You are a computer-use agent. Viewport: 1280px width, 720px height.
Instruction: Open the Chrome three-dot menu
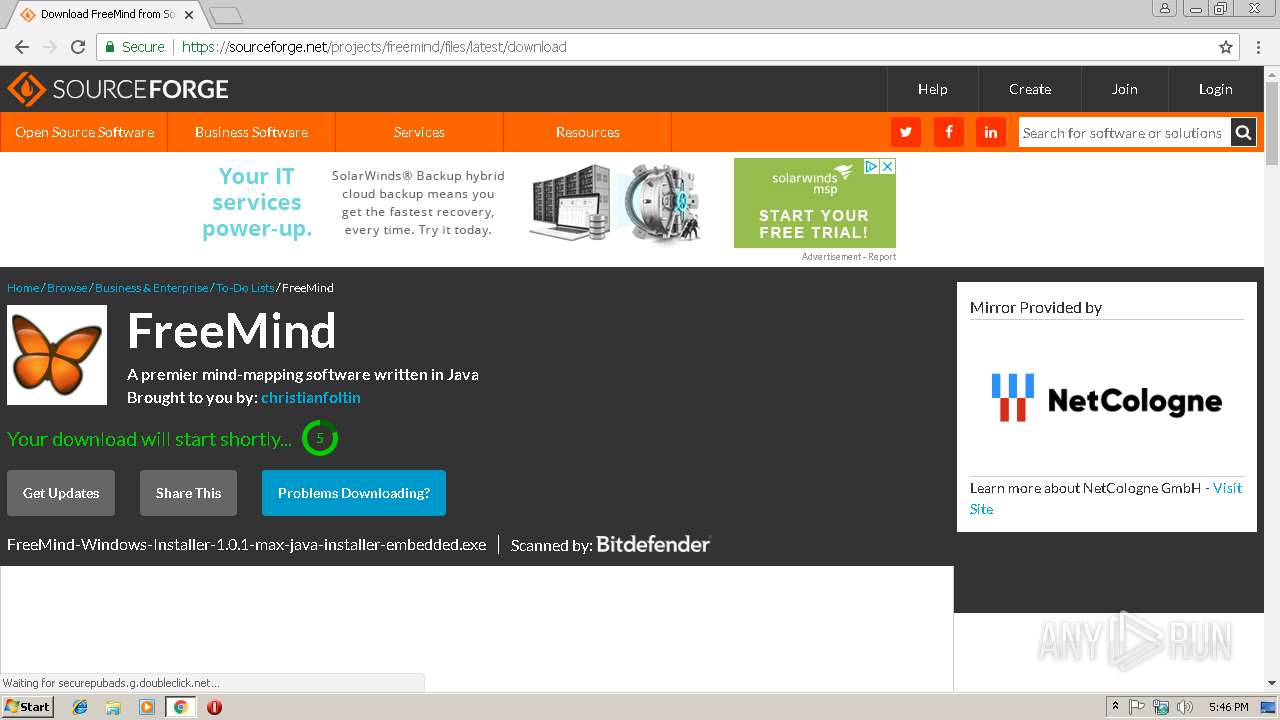(x=1256, y=47)
